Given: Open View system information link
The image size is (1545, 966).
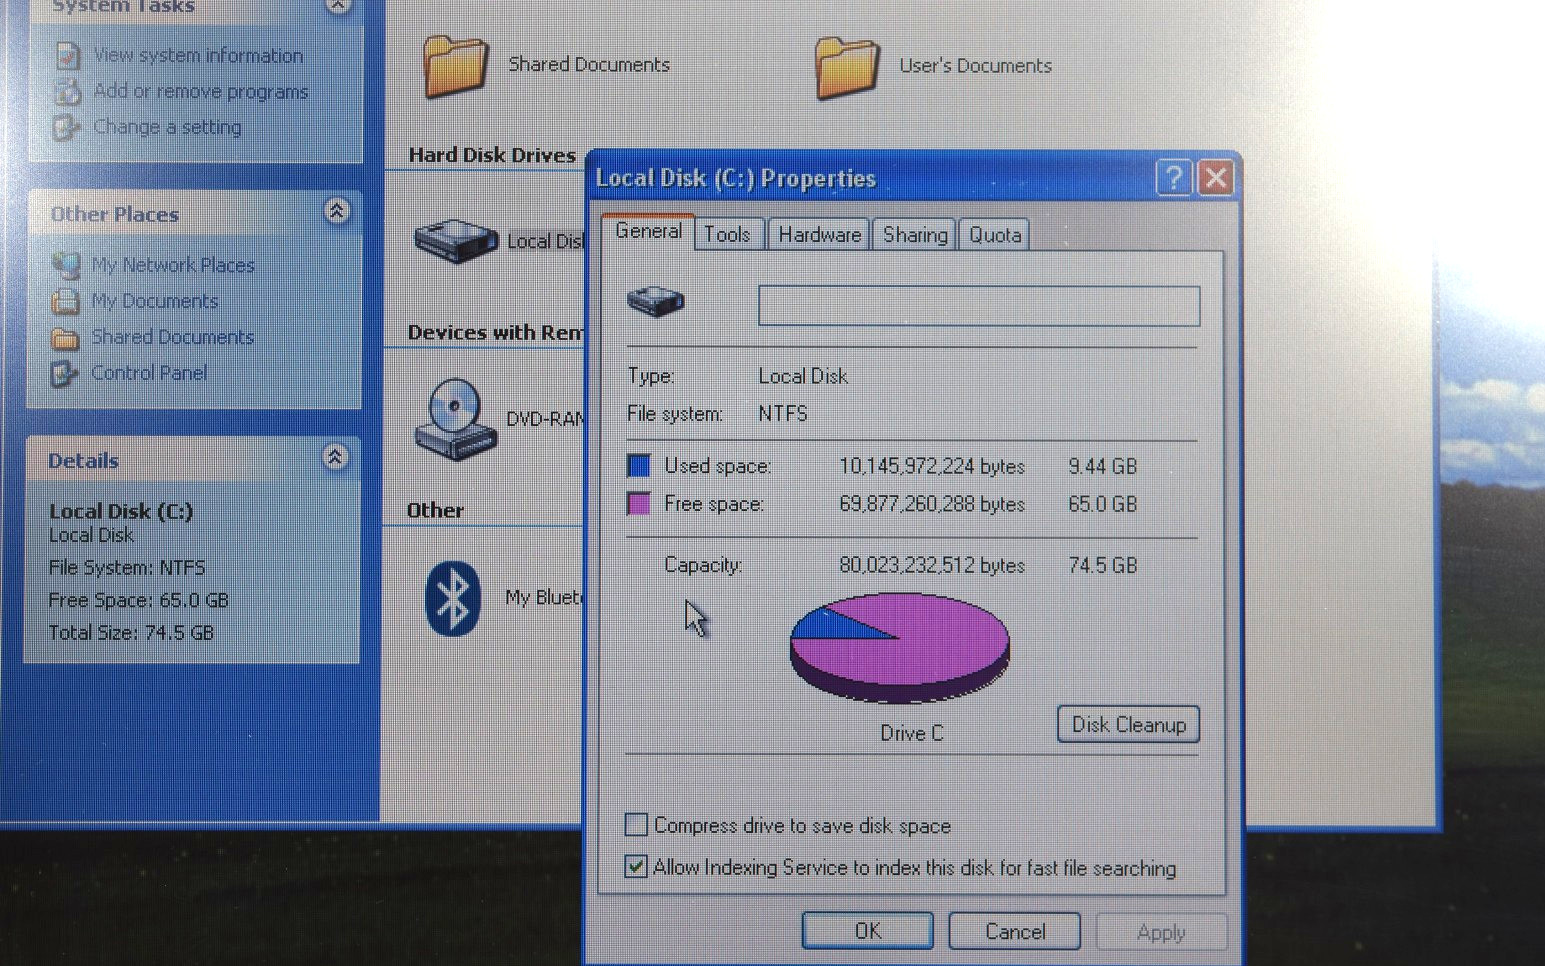Looking at the screenshot, I should tap(198, 56).
